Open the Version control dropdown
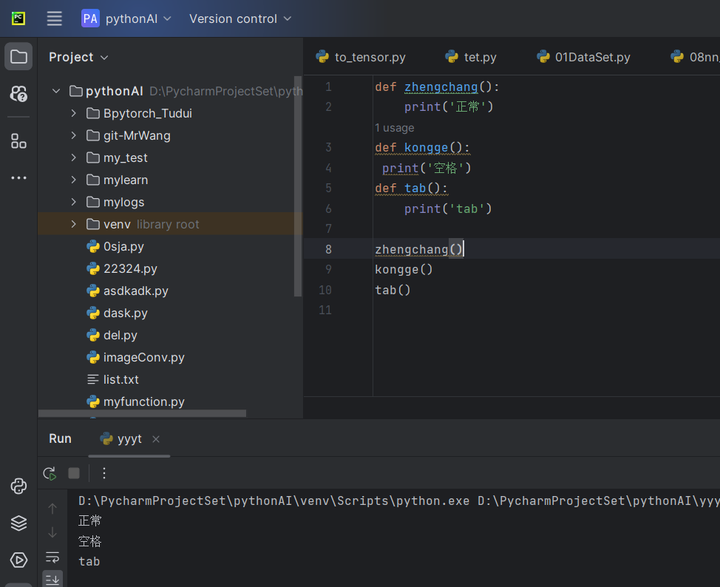The height and width of the screenshot is (587, 720). (x=240, y=18)
